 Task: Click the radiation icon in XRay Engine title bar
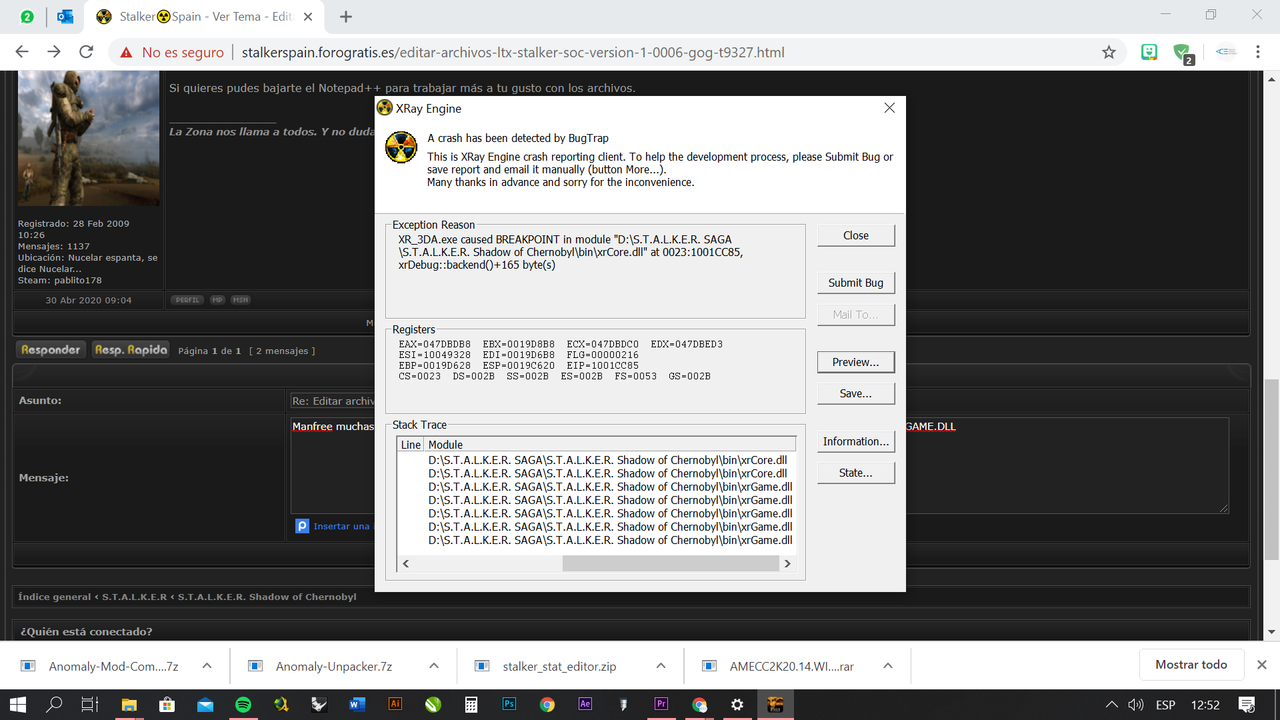[384, 108]
